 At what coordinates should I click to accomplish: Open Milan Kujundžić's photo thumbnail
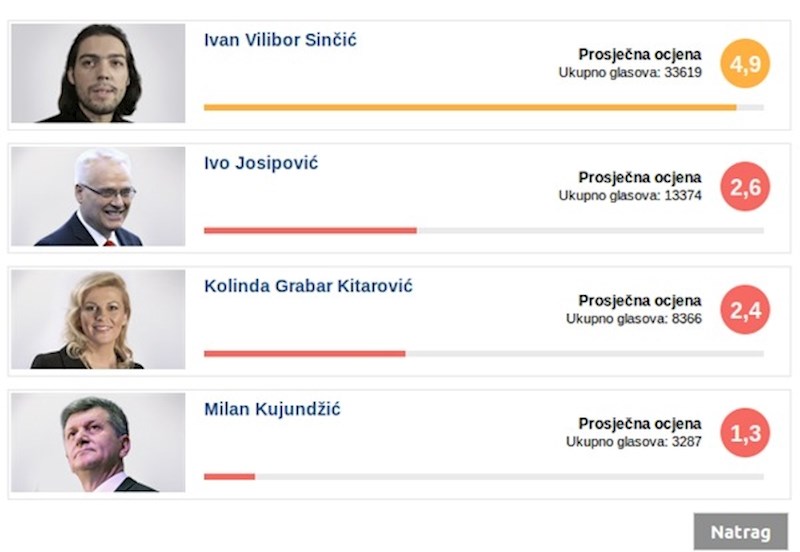(x=98, y=443)
